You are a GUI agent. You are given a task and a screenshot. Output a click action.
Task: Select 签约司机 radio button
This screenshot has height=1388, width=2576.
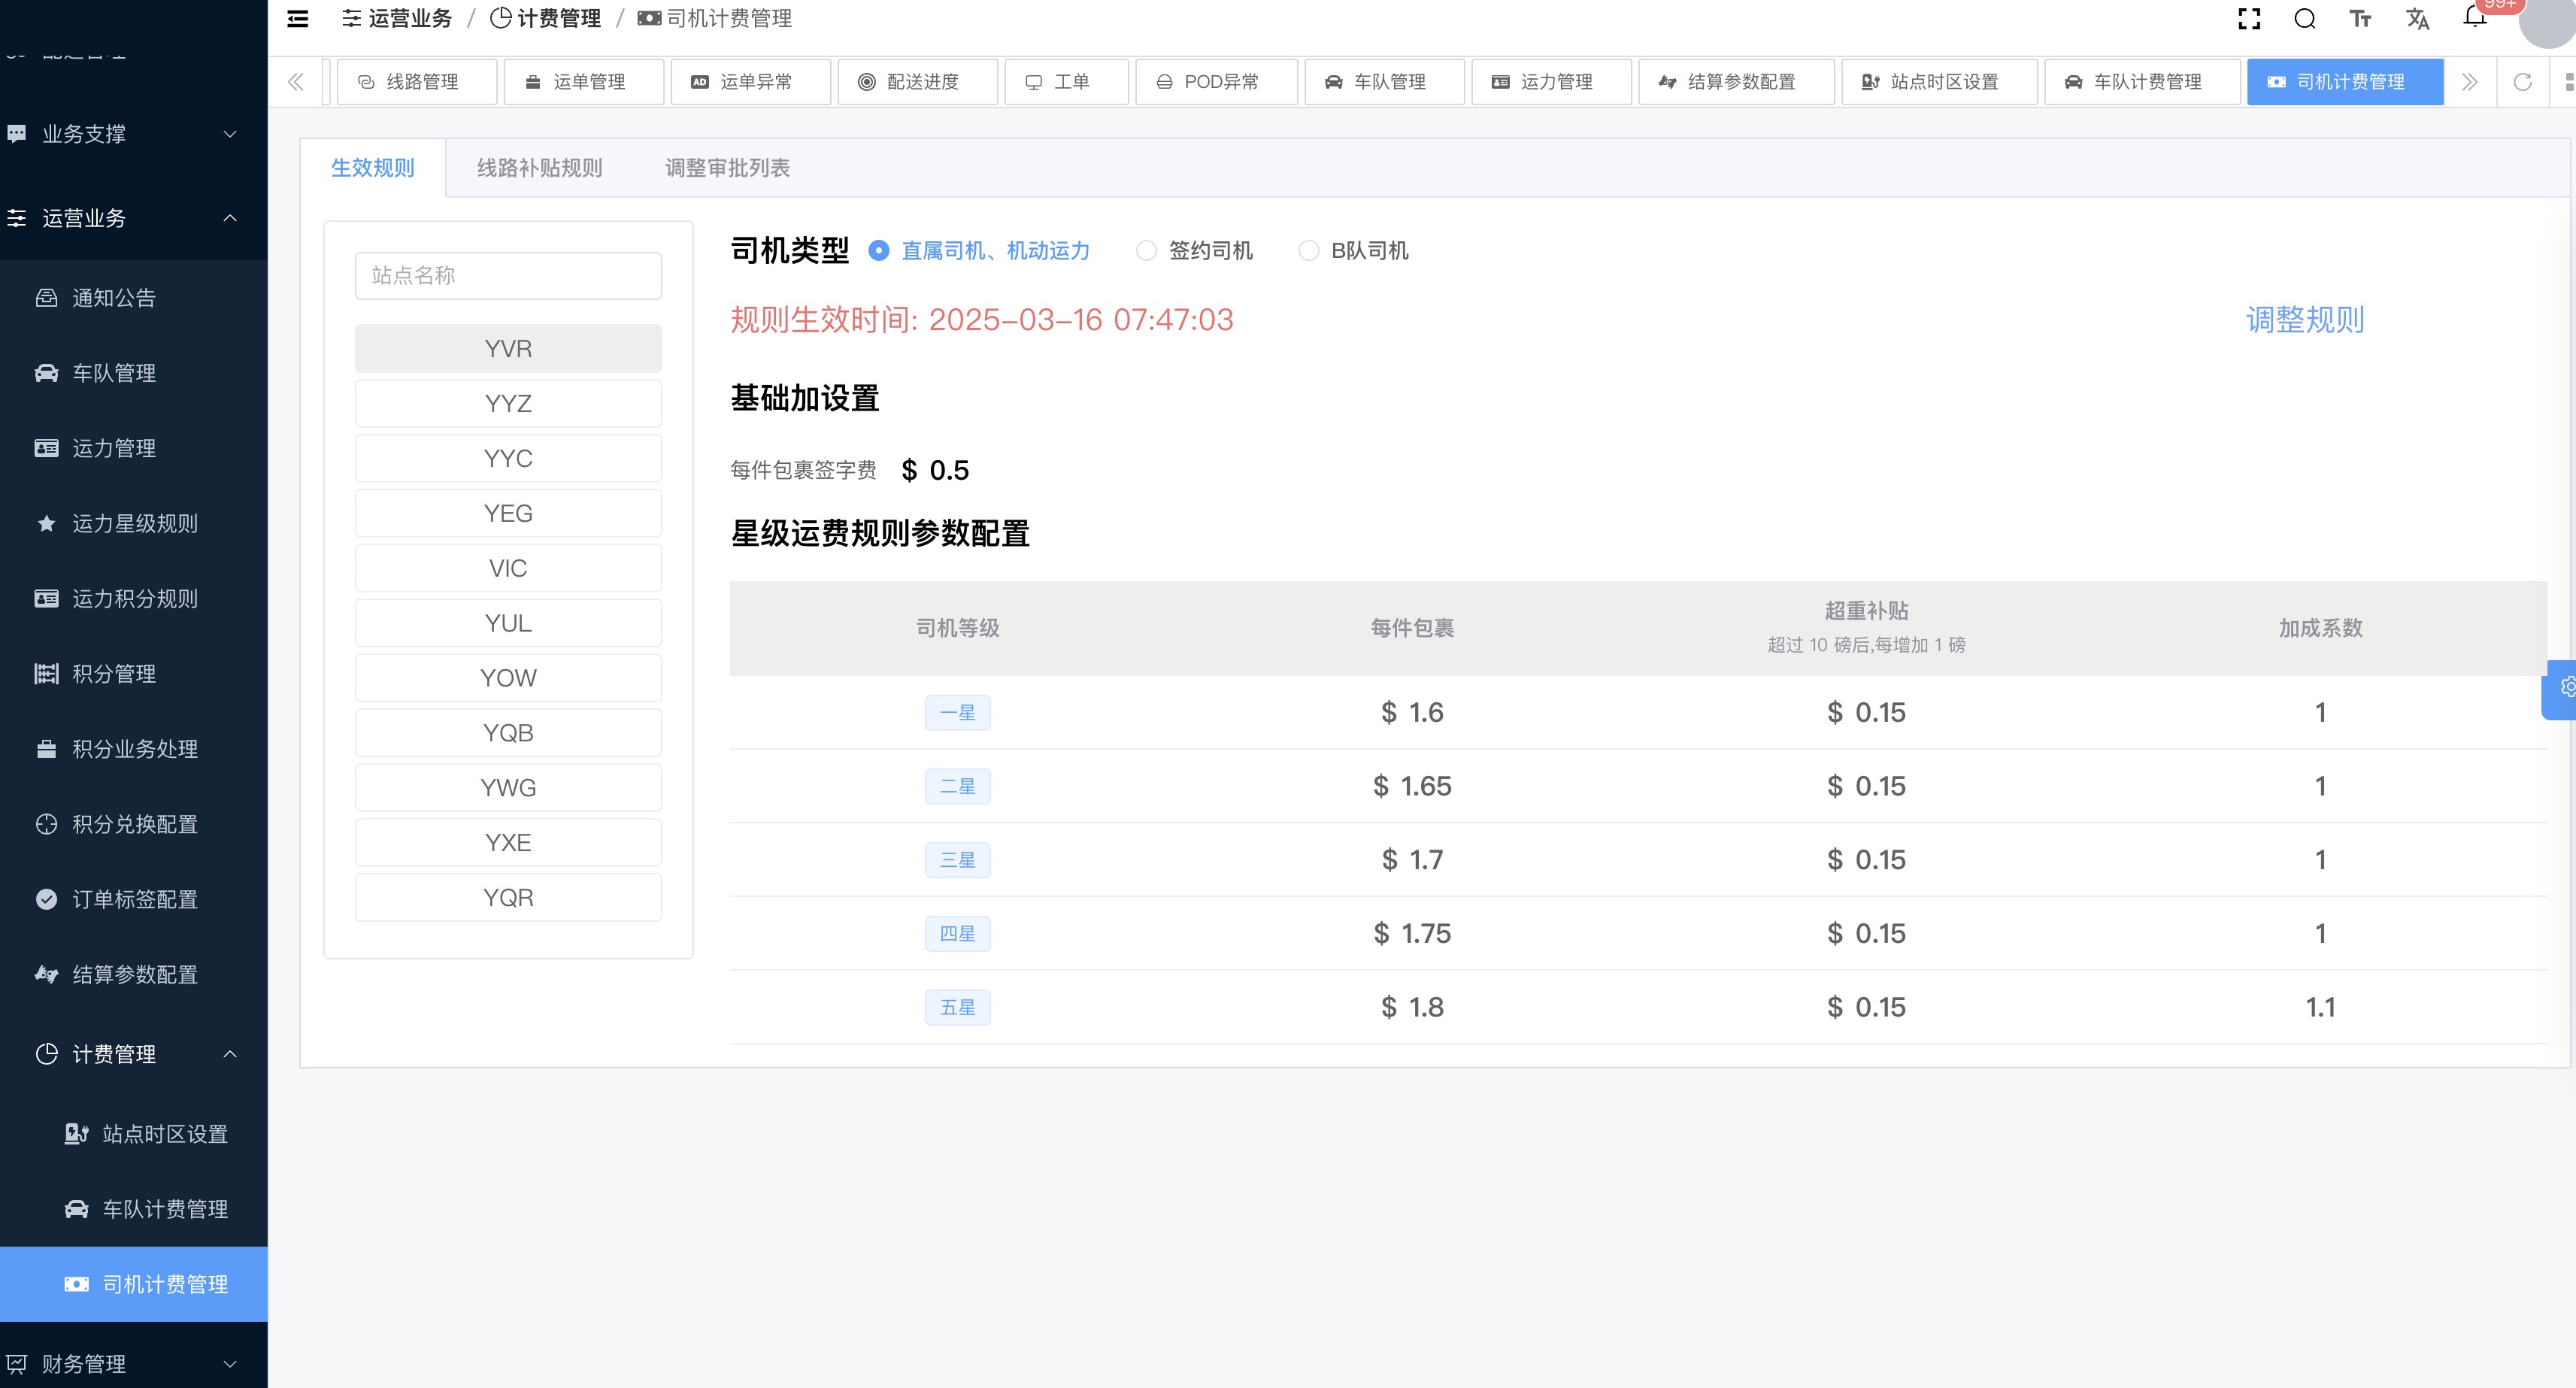pyautogui.click(x=1146, y=251)
